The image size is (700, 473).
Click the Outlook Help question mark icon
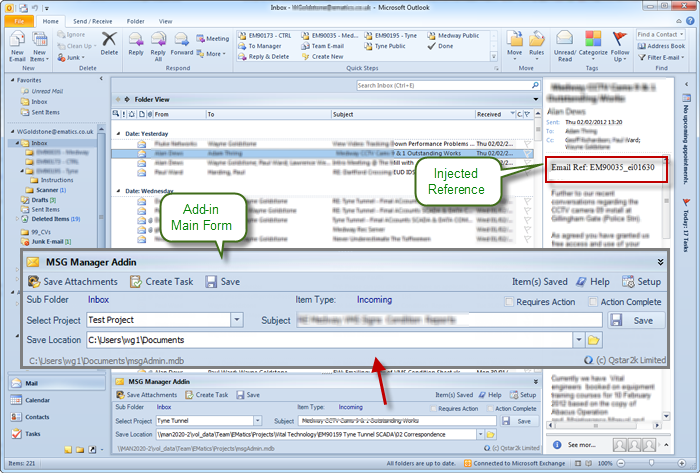click(691, 21)
